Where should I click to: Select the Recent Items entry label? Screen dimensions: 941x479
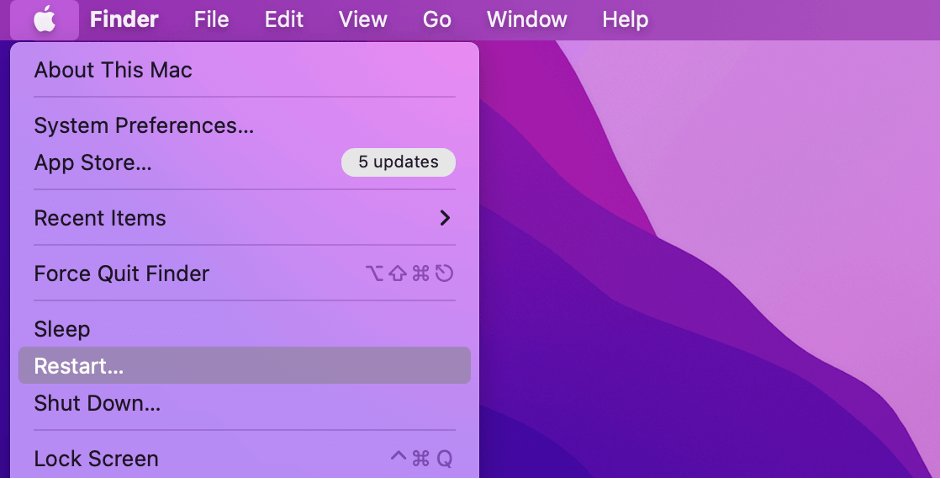100,218
